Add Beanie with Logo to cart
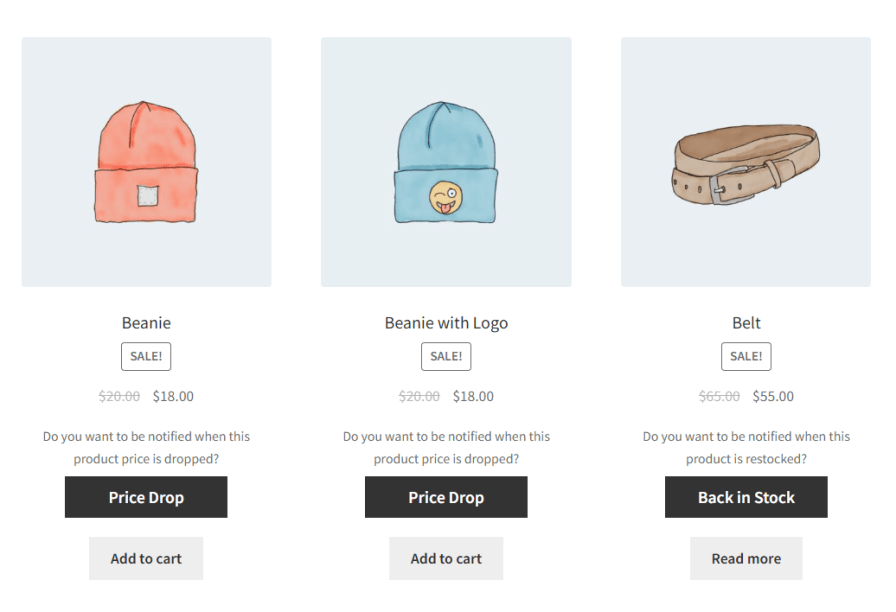 pos(446,558)
